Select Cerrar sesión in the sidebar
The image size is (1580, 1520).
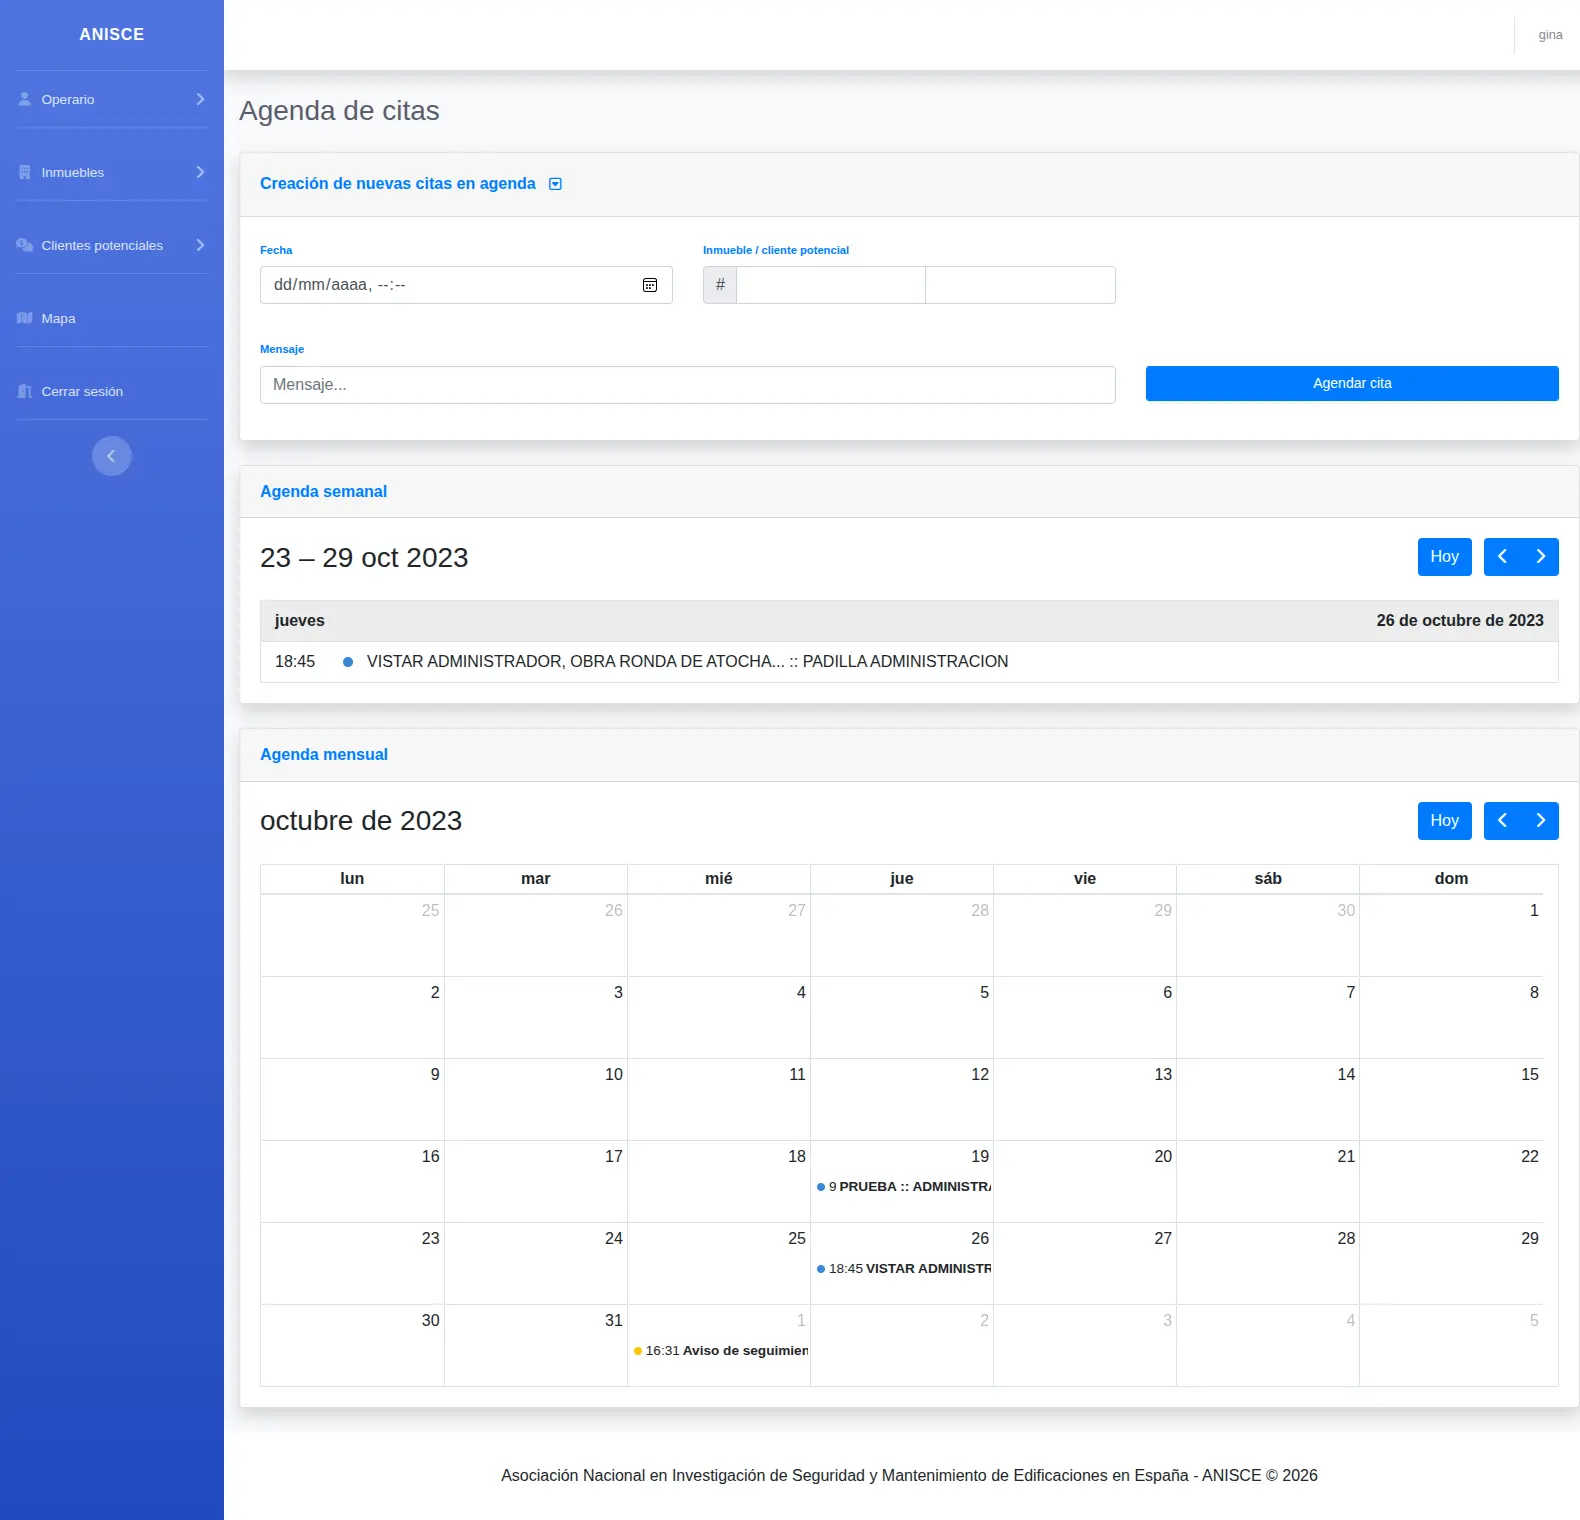(x=112, y=391)
